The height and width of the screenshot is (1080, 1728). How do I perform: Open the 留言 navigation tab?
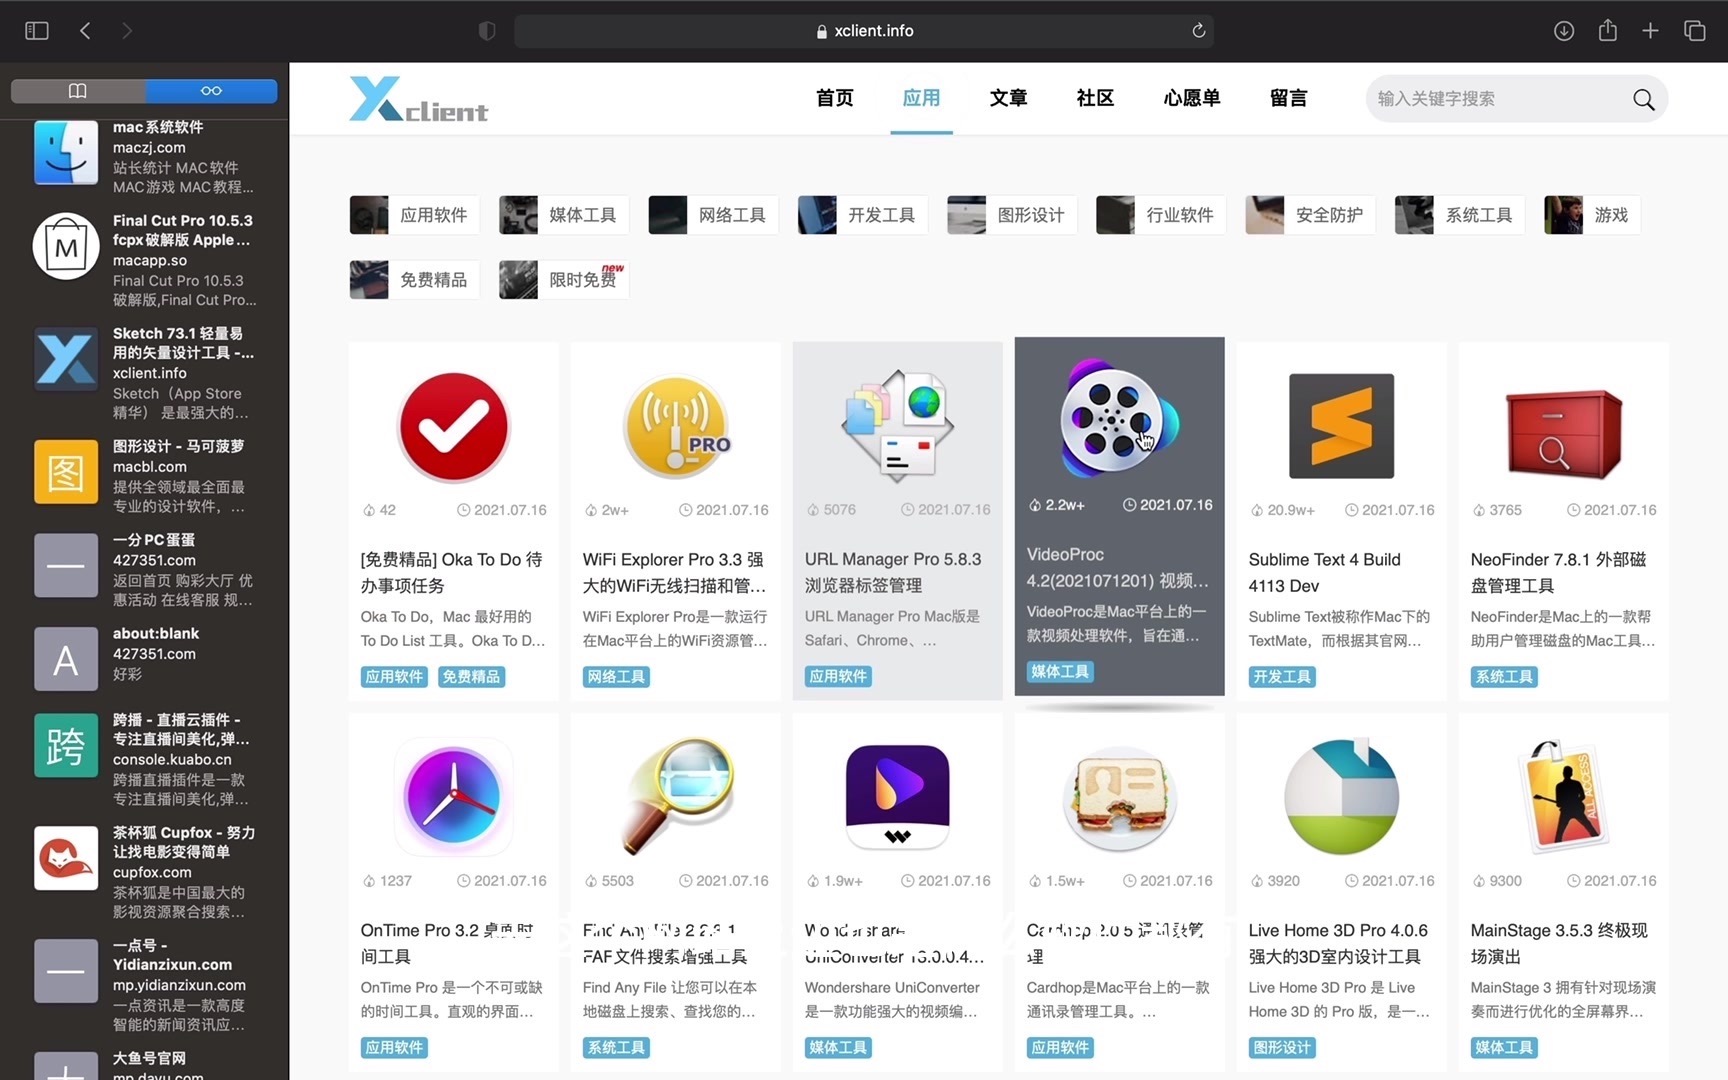(1288, 98)
